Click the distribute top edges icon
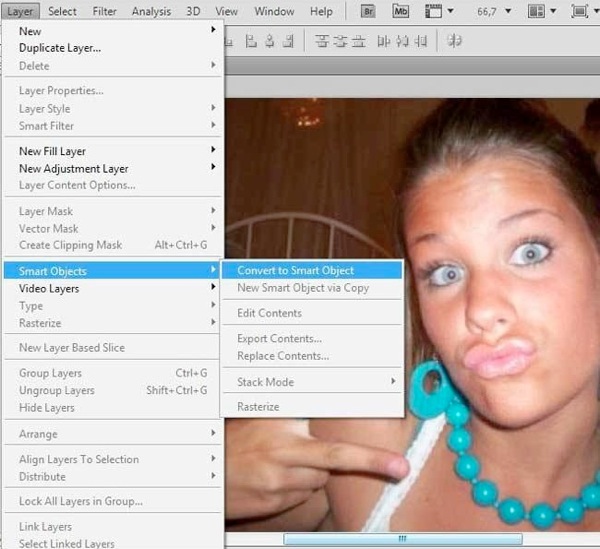 coord(323,42)
